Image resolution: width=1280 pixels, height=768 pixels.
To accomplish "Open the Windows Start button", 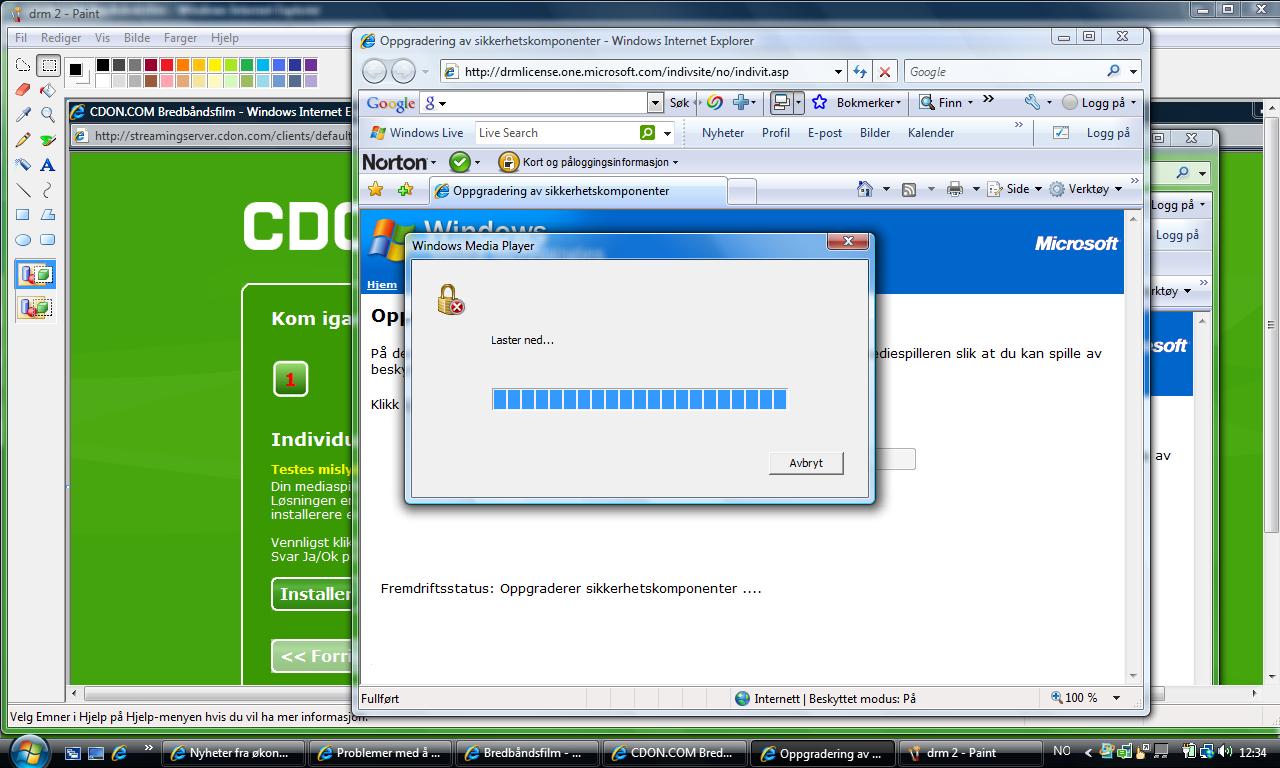I will click(x=27, y=751).
